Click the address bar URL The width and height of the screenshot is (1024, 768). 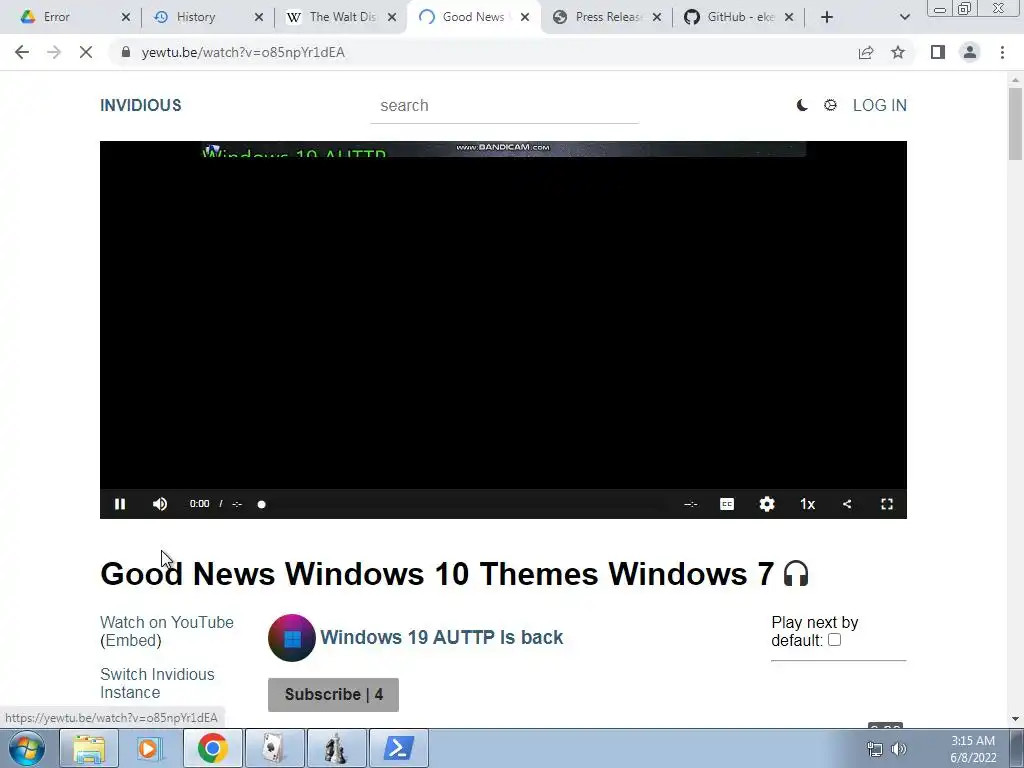(243, 52)
